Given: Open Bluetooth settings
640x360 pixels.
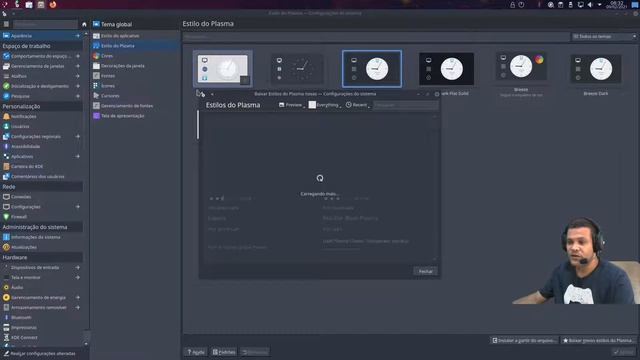Looking at the screenshot, I should click(41, 318).
